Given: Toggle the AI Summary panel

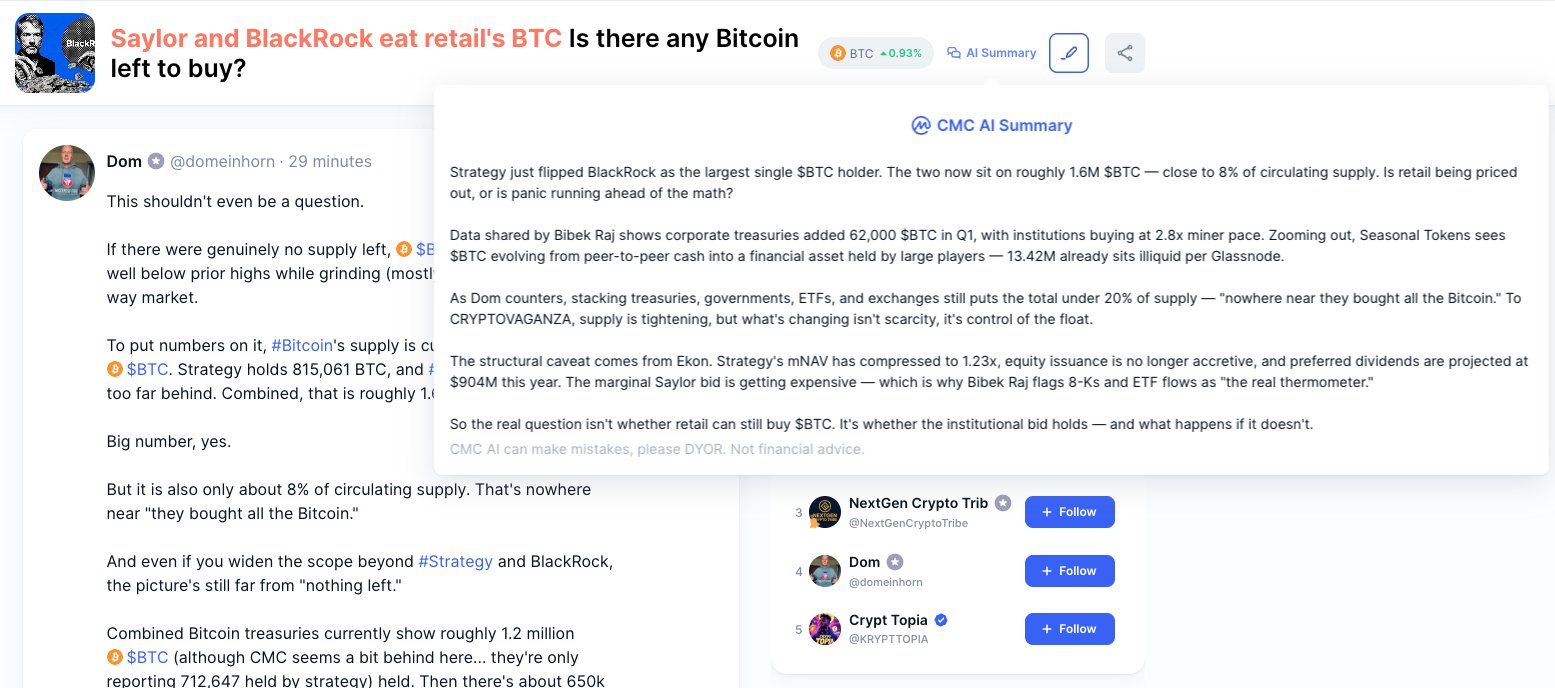Looking at the screenshot, I should coord(992,53).
